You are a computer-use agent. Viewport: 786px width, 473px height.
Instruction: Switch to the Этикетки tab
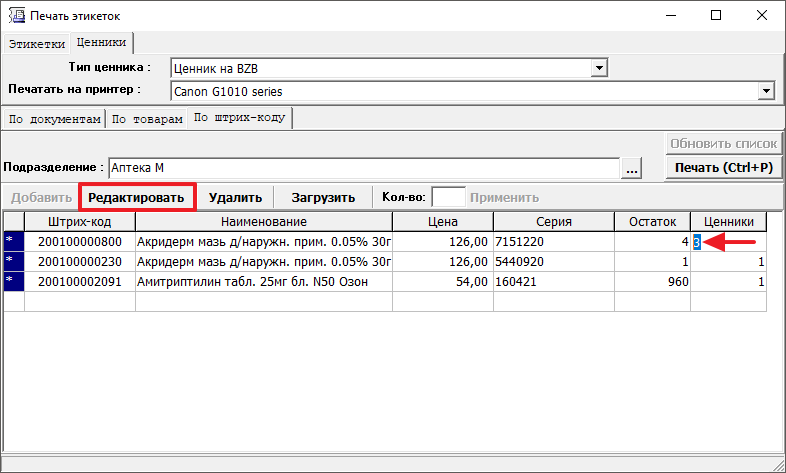(x=37, y=44)
